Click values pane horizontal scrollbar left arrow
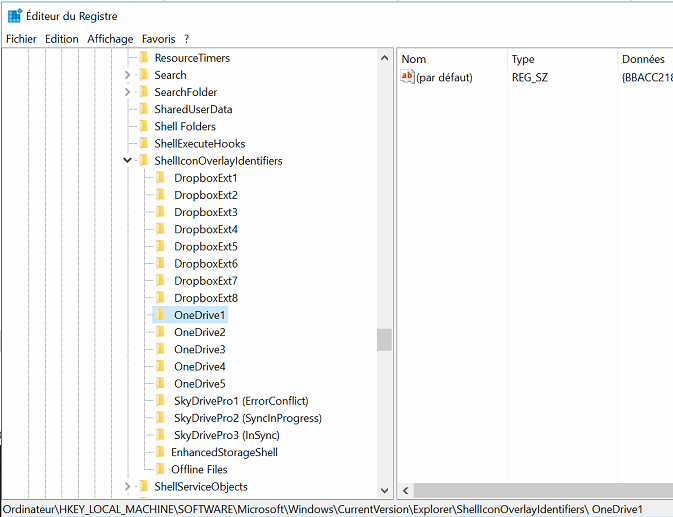Image resolution: width=673 pixels, height=517 pixels. (x=406, y=490)
